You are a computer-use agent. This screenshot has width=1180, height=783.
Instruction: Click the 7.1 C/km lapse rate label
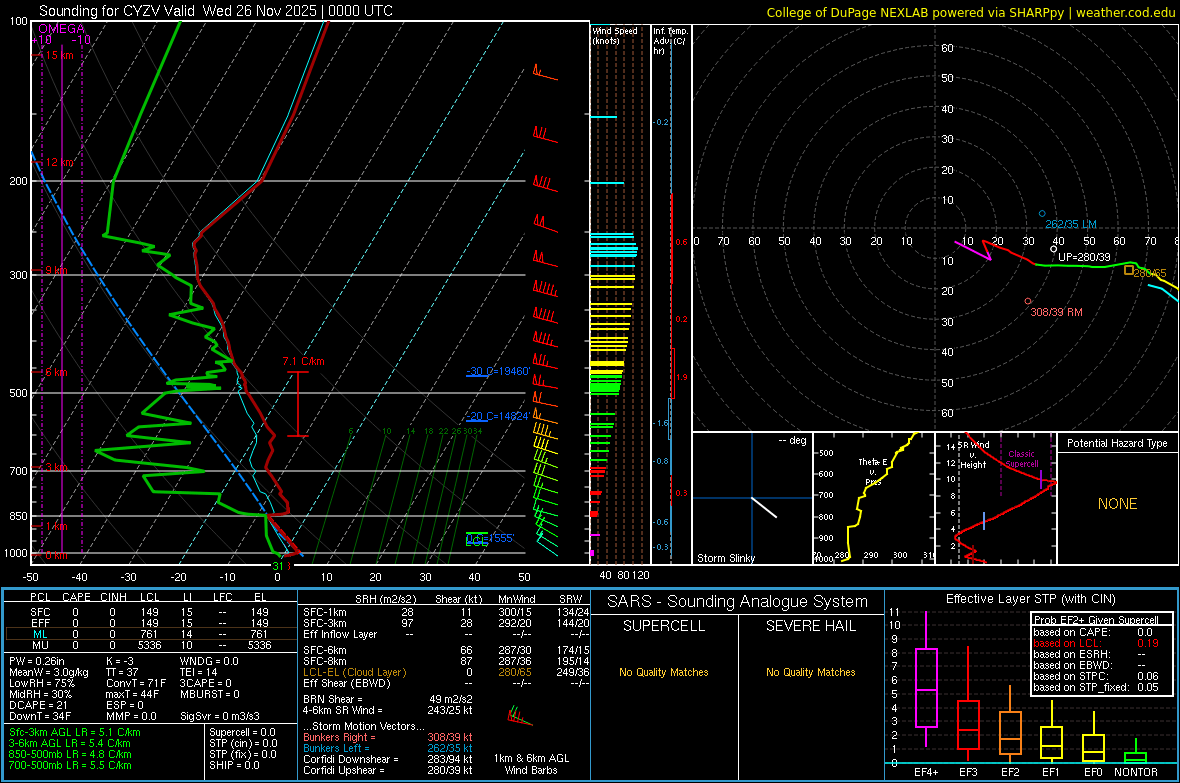point(303,361)
